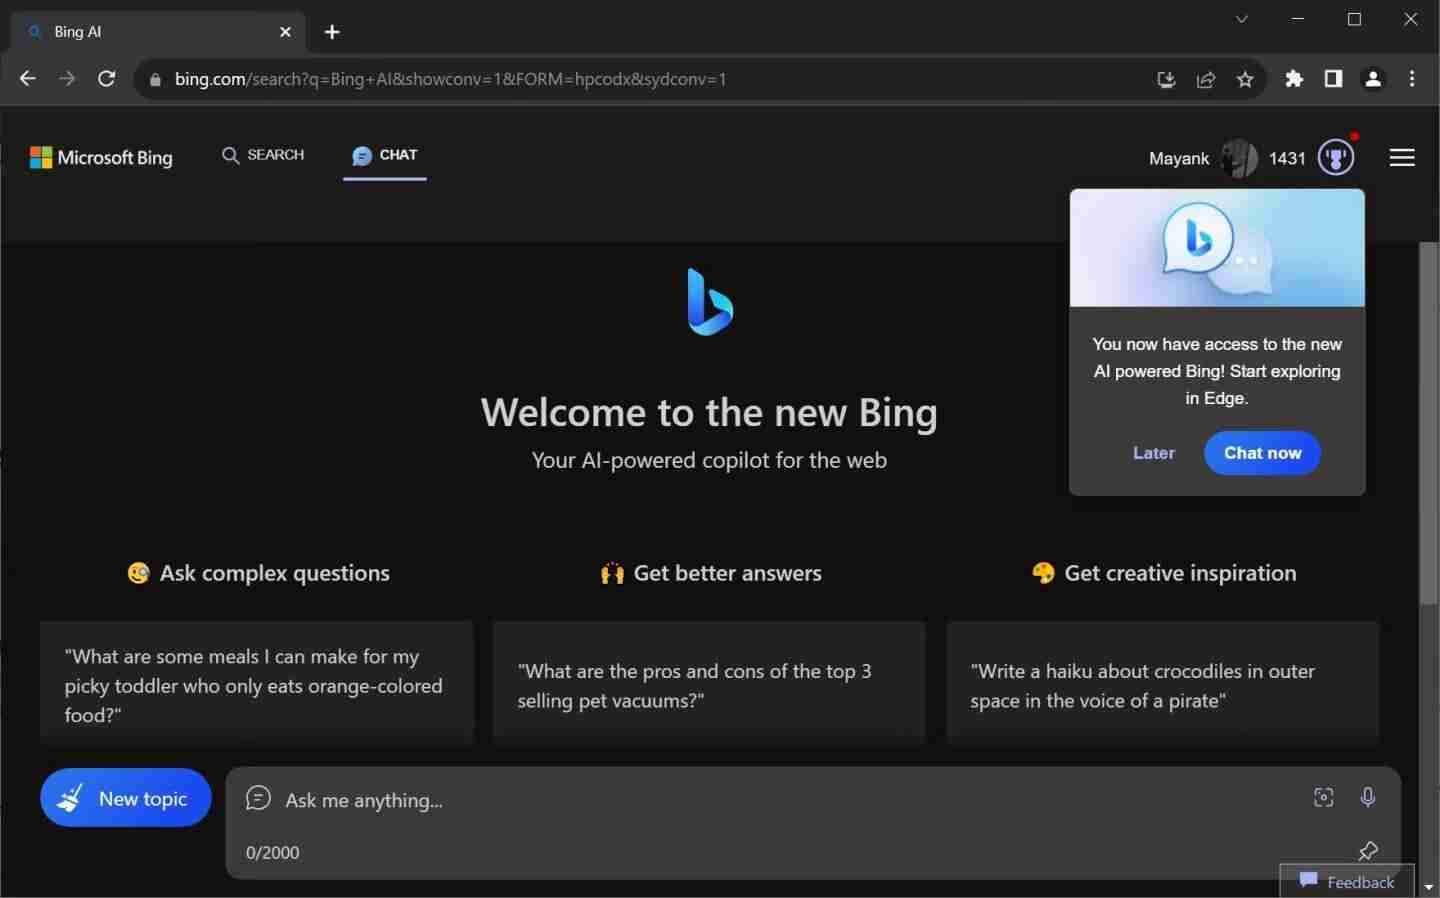Image resolution: width=1440 pixels, height=898 pixels.
Task: Open the hamburger menu icon
Action: (1402, 157)
